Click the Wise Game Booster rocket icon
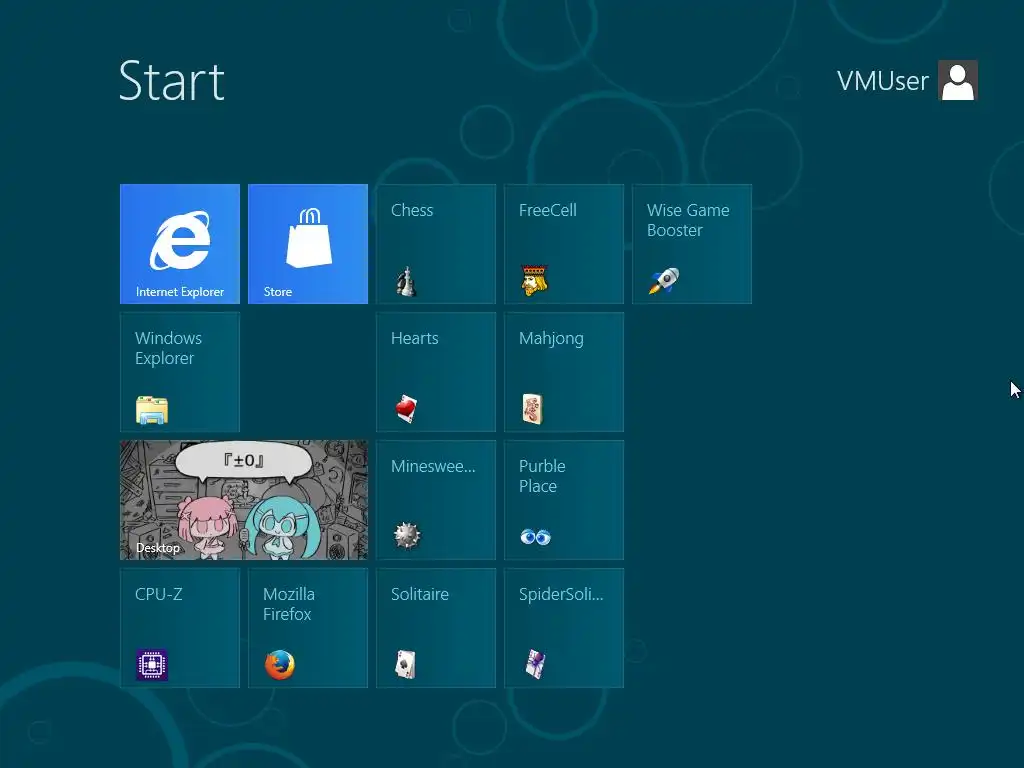Image resolution: width=1024 pixels, height=768 pixels. [664, 281]
